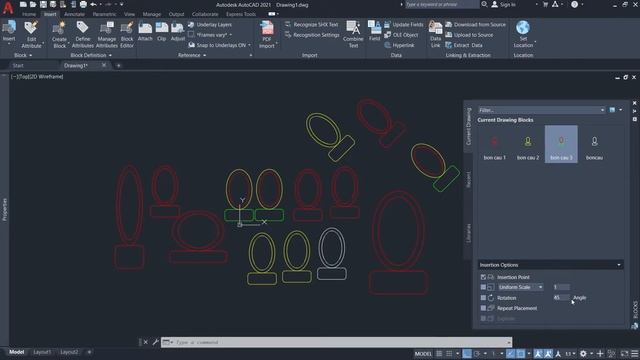This screenshot has height=360, width=640.
Task: Open the Libraries tab in Blocks palette
Action: pyautogui.click(x=468, y=233)
